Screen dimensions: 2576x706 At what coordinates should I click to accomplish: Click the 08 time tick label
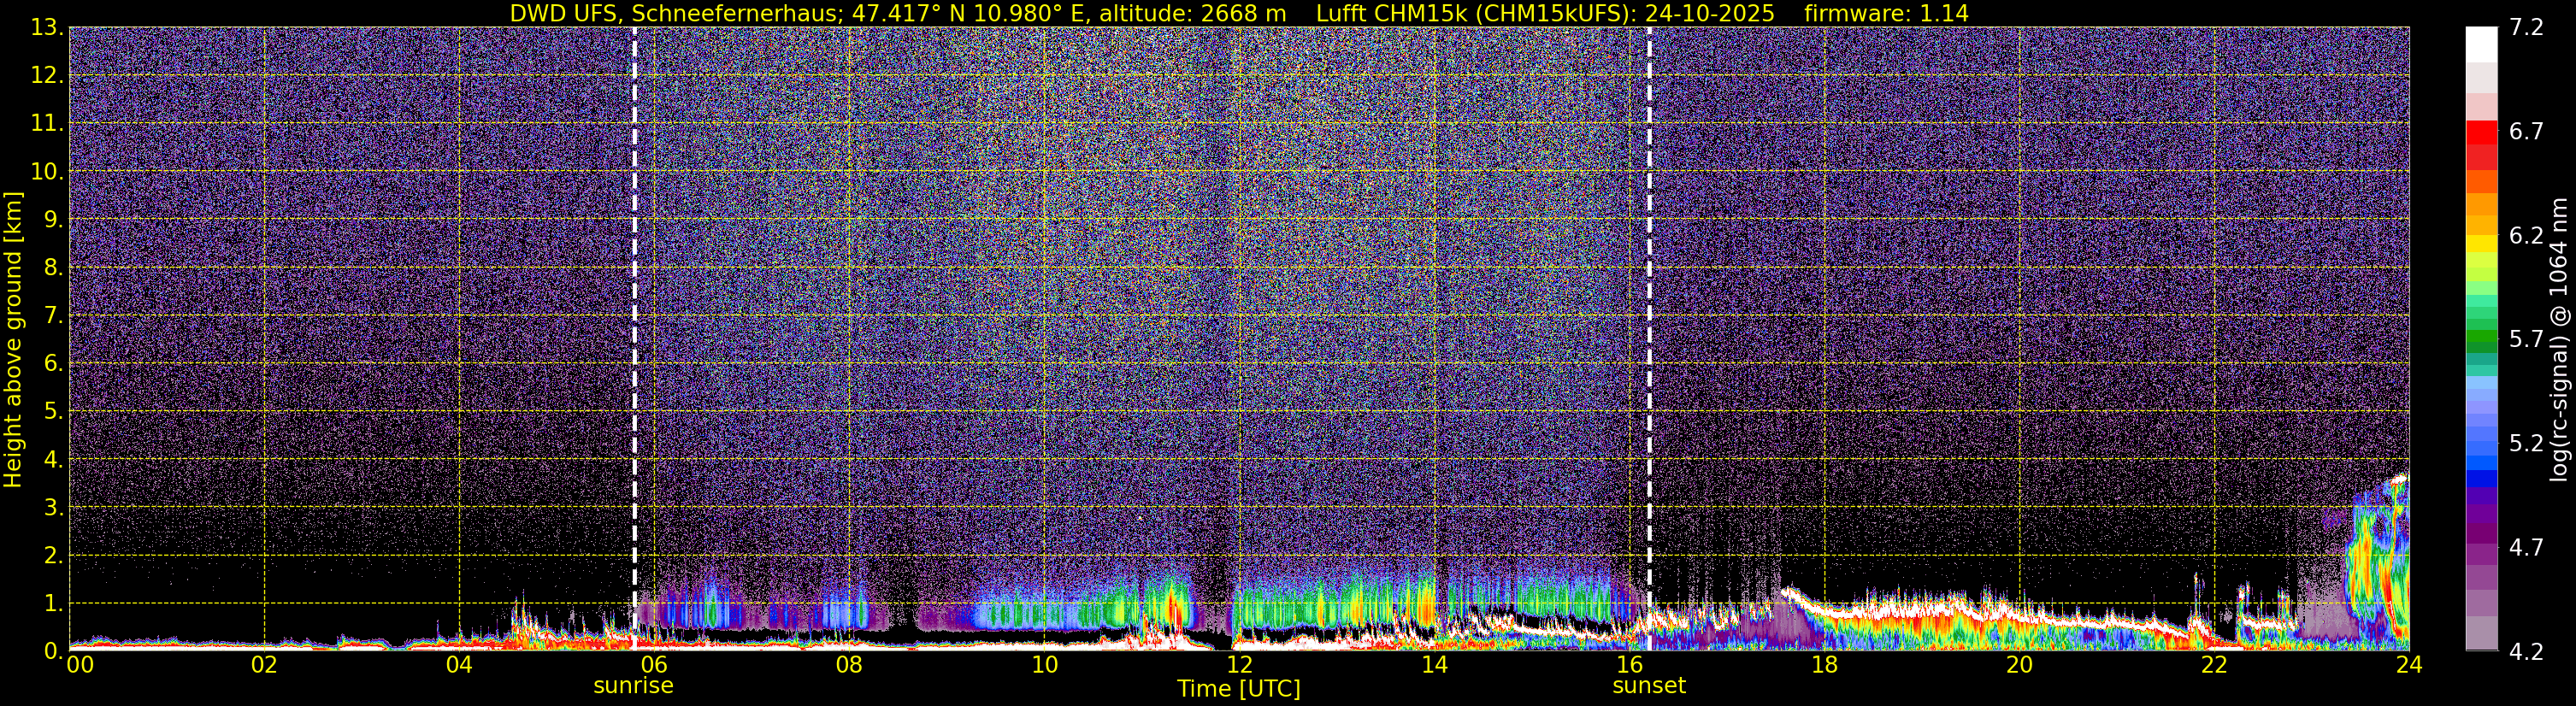point(849,665)
